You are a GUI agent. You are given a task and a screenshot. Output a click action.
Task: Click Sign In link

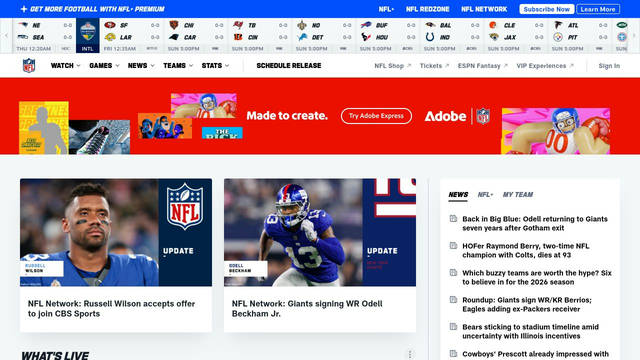tap(609, 66)
